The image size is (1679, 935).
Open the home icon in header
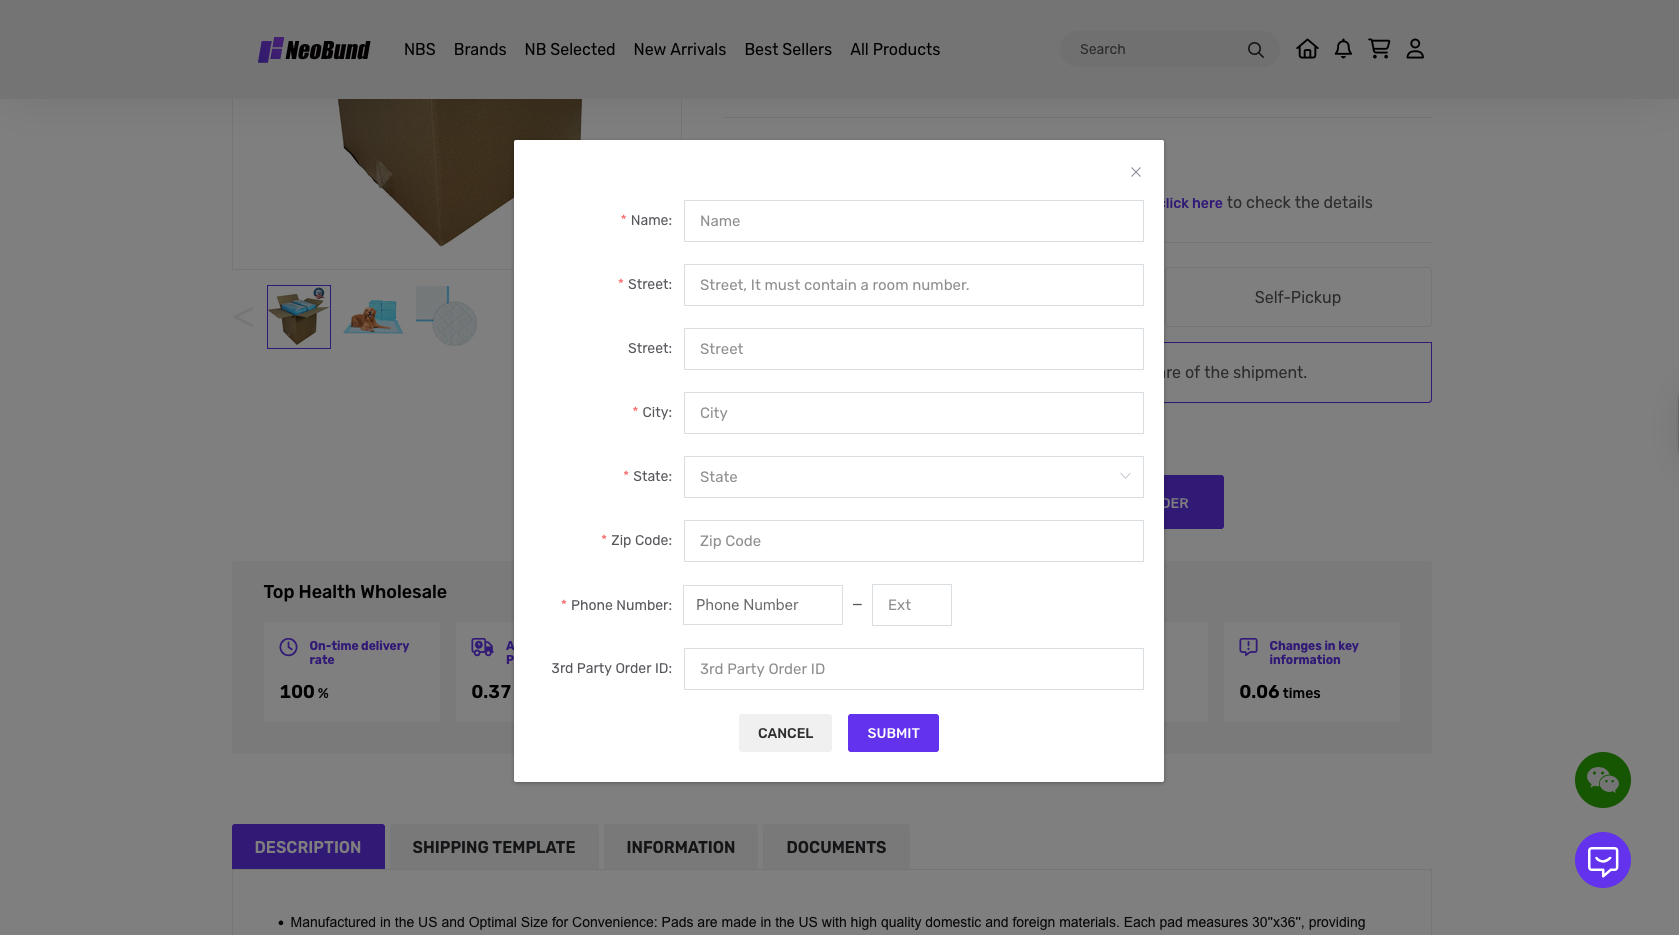point(1307,49)
